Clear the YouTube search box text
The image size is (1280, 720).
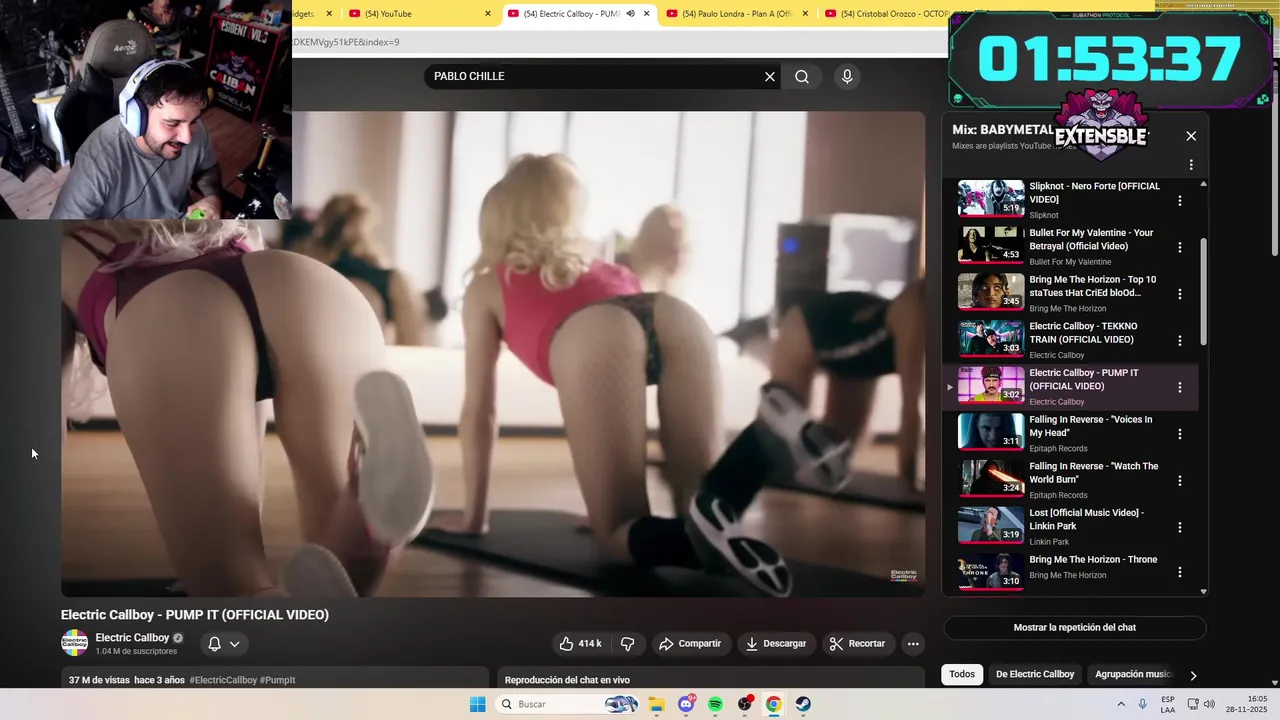click(x=770, y=77)
